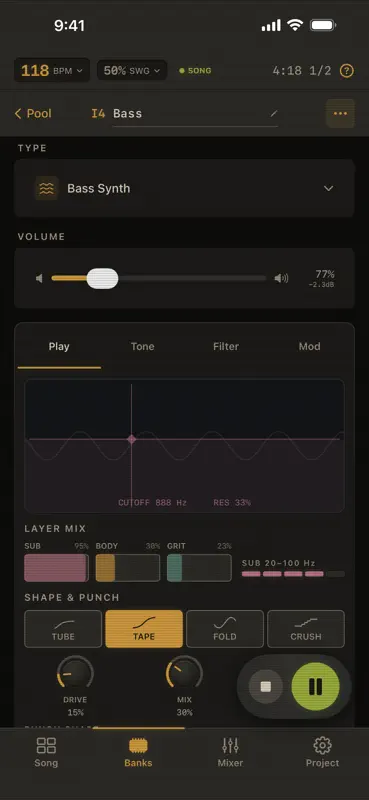Viewport: 369px width, 800px height.
Task: Open the 118 BPM tempo dropdown
Action: (52, 70)
